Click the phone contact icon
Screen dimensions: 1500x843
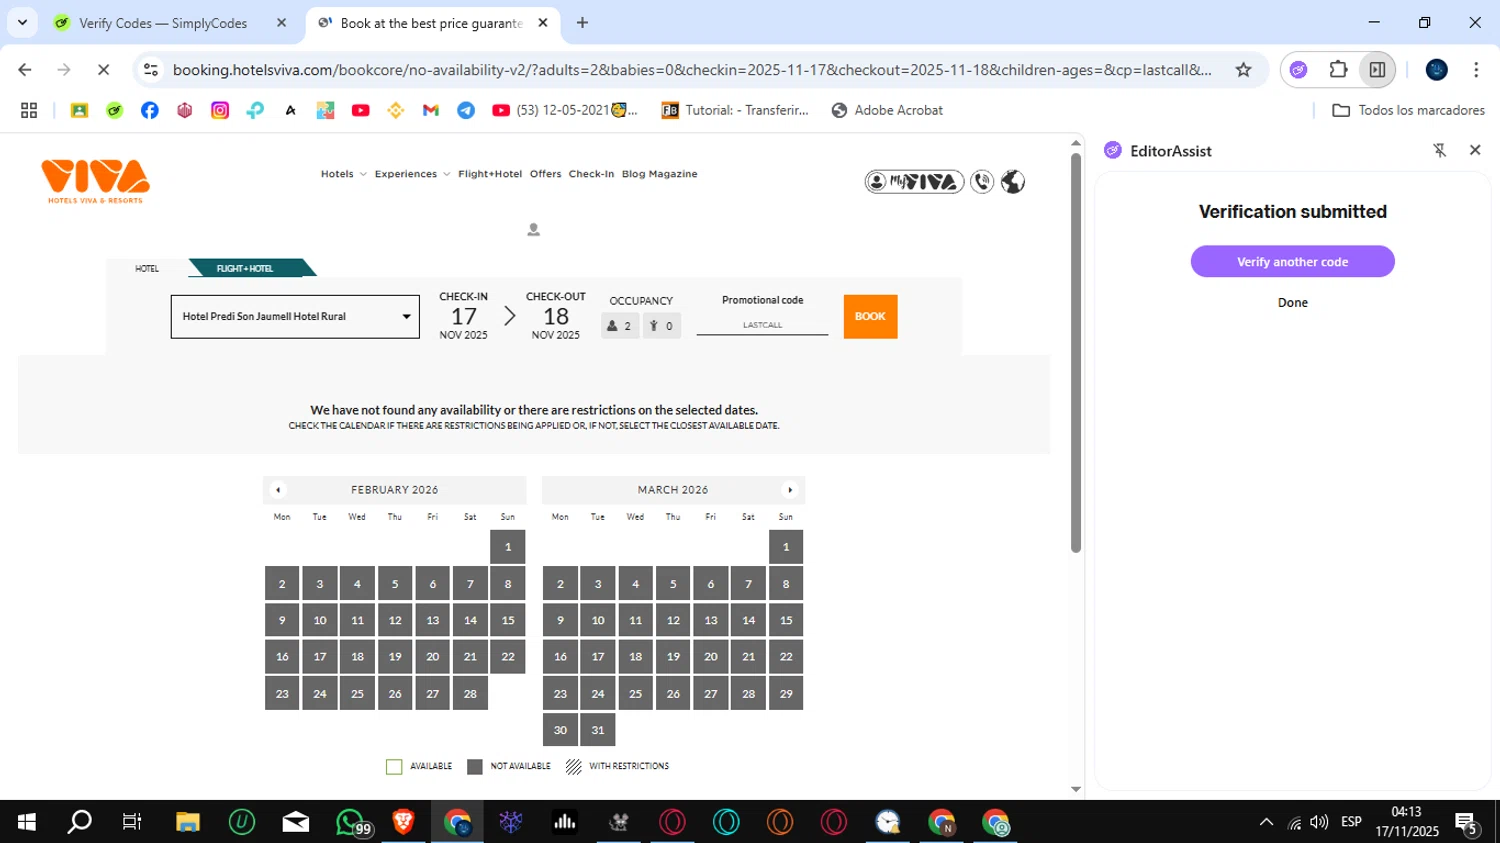point(982,182)
